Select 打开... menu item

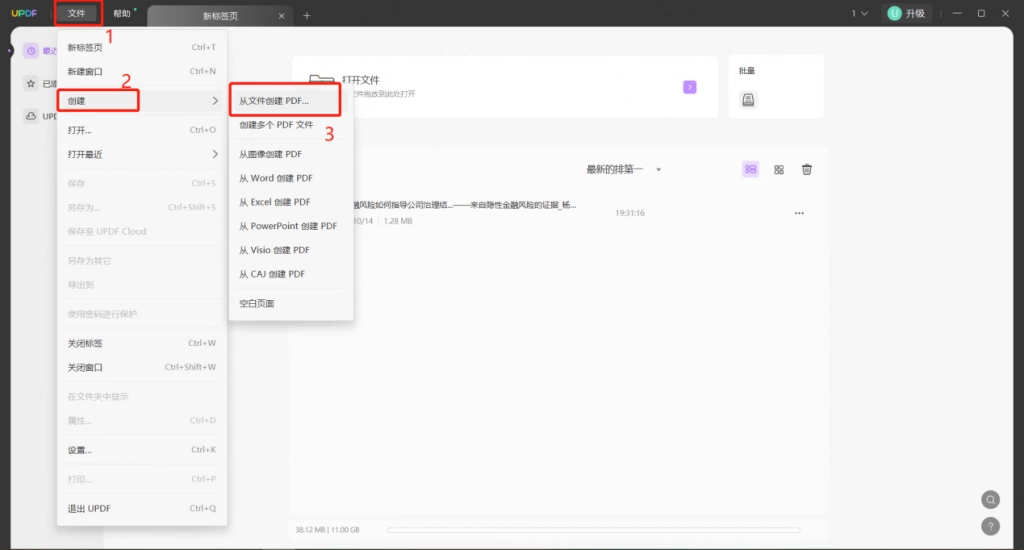(142, 130)
